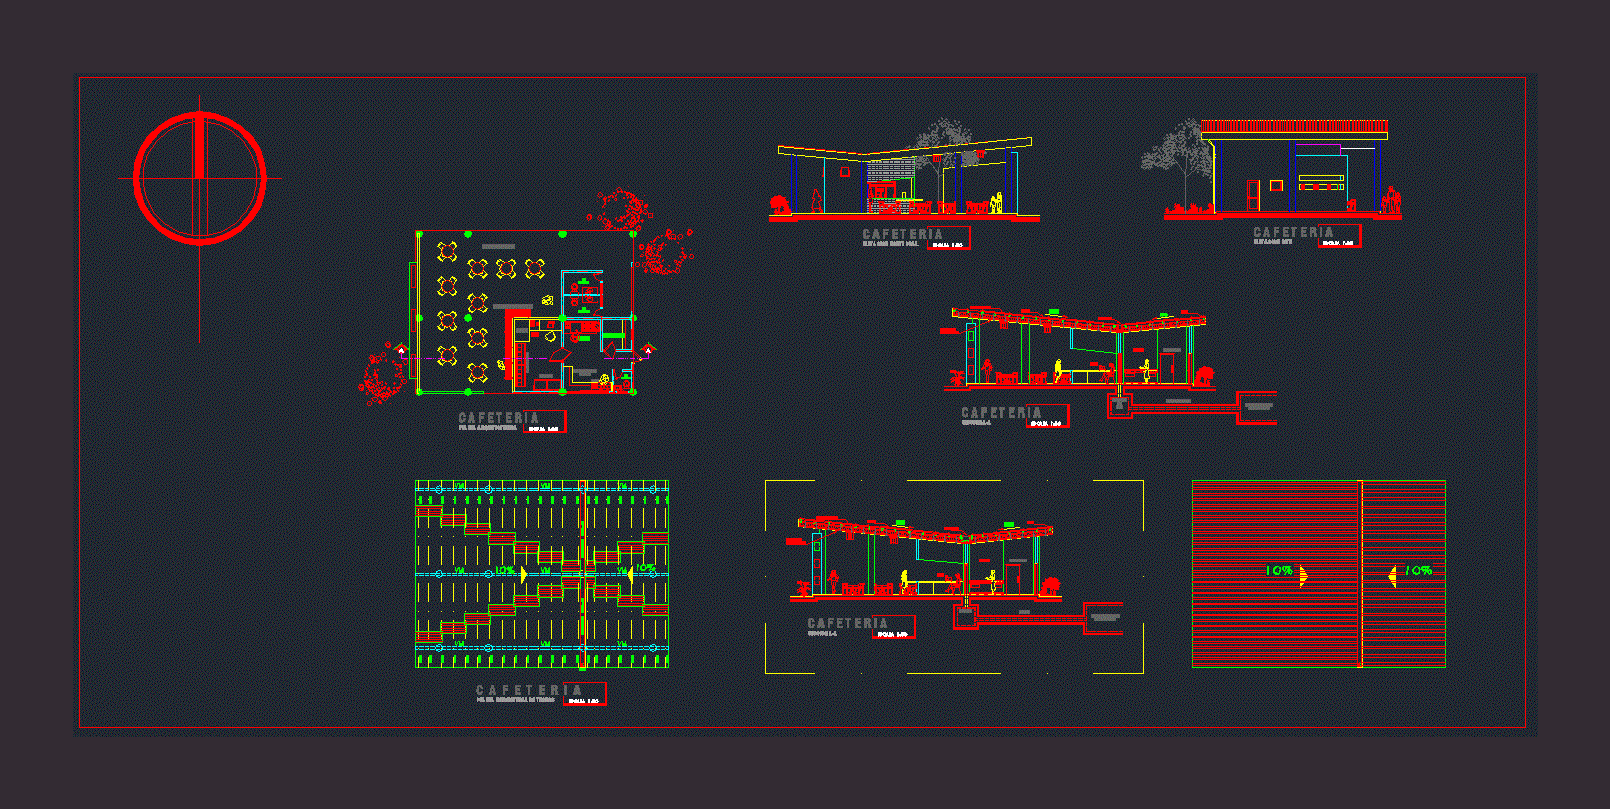Click right 10% slope label on striped roof
This screenshot has height=809, width=1610.
1418,570
